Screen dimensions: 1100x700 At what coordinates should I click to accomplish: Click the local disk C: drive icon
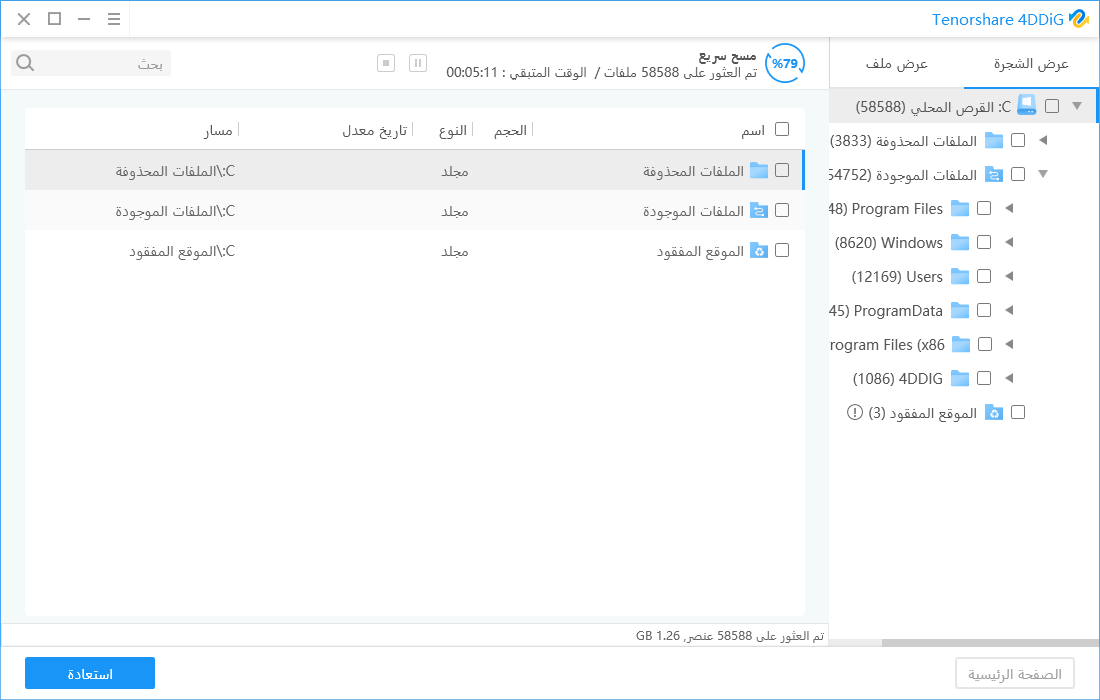[x=1027, y=106]
